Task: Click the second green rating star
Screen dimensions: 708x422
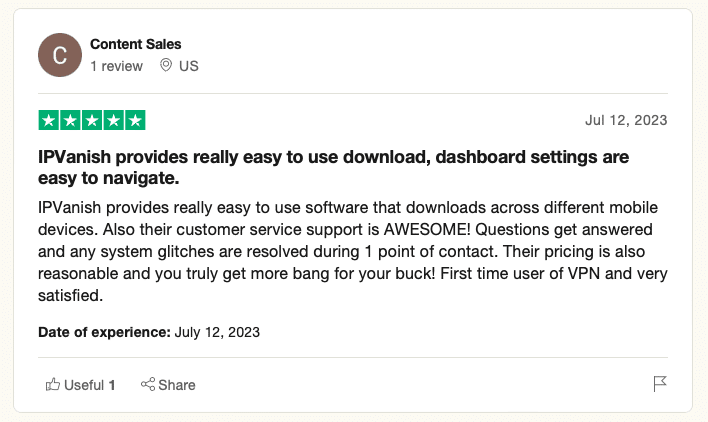Action: [x=70, y=120]
